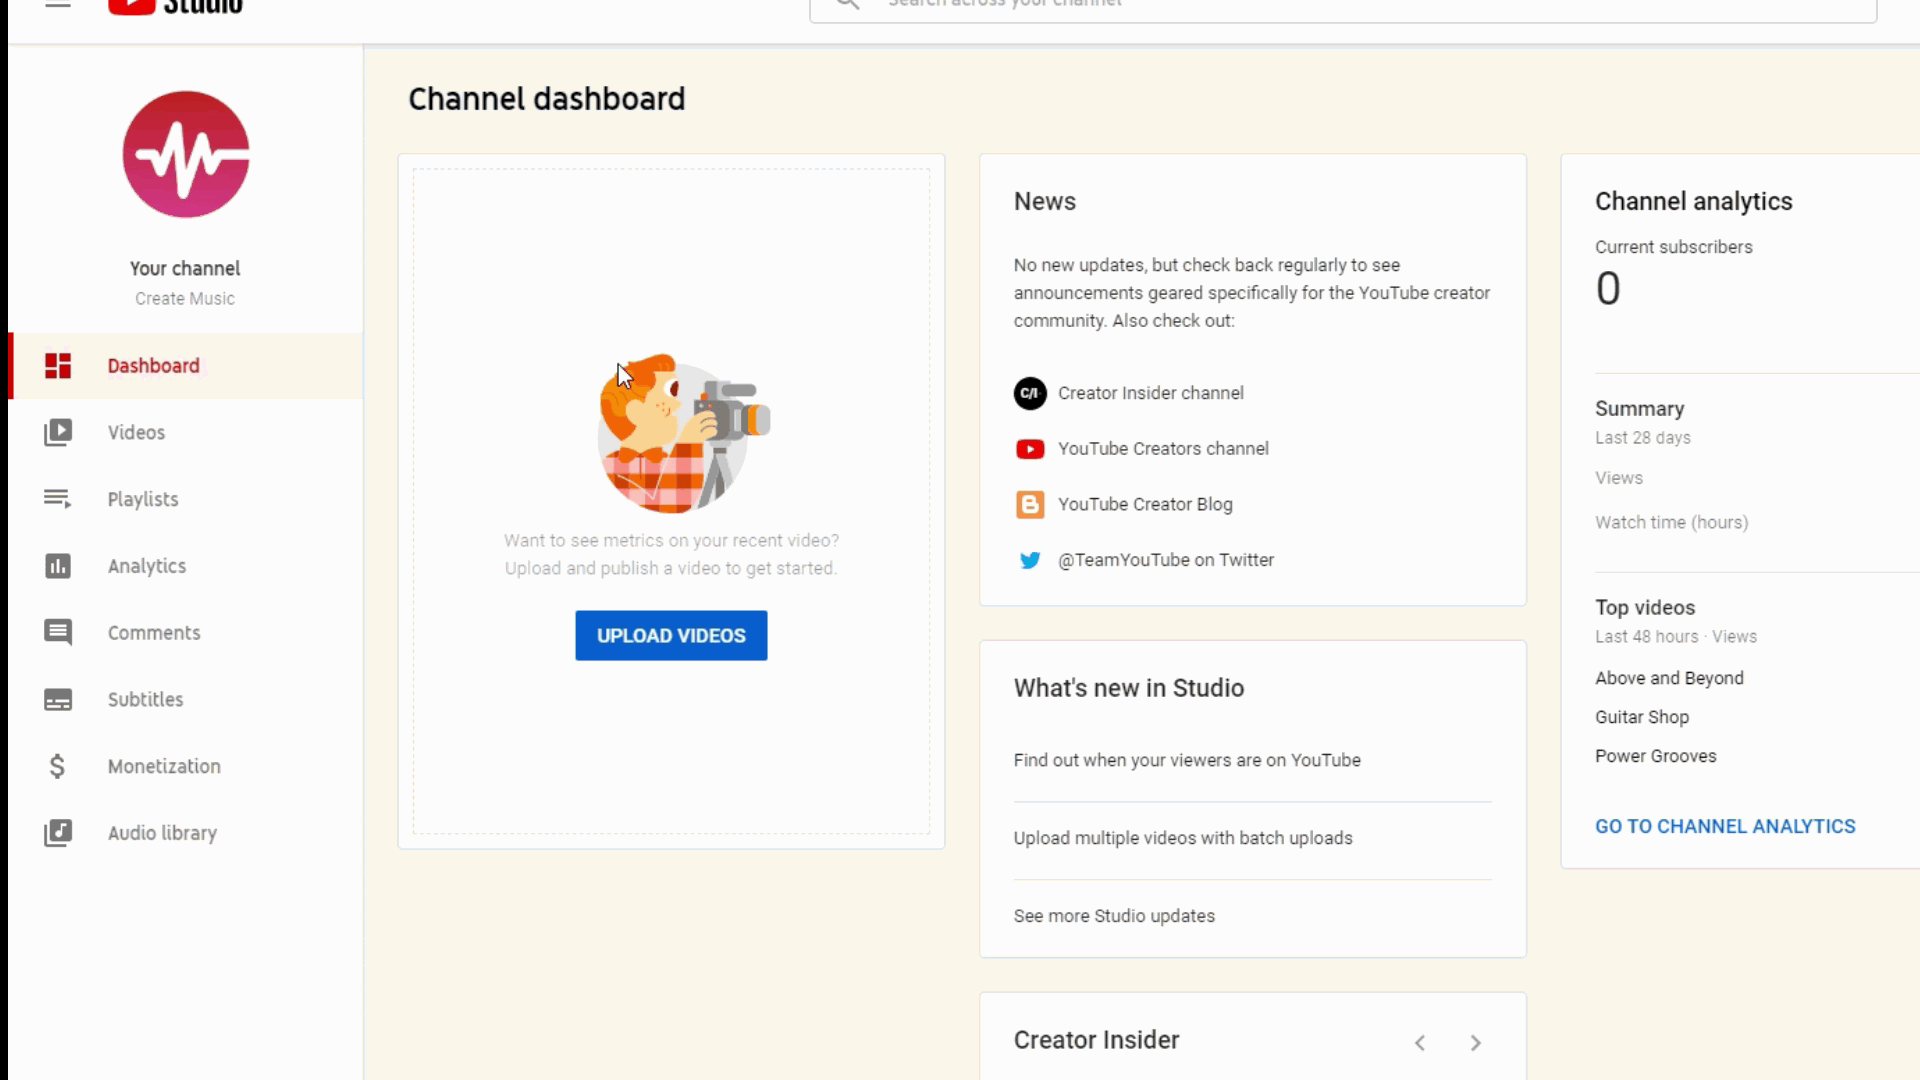Viewport: 1920px width, 1080px height.
Task: Click the Videos sidebar icon
Action: [58, 433]
